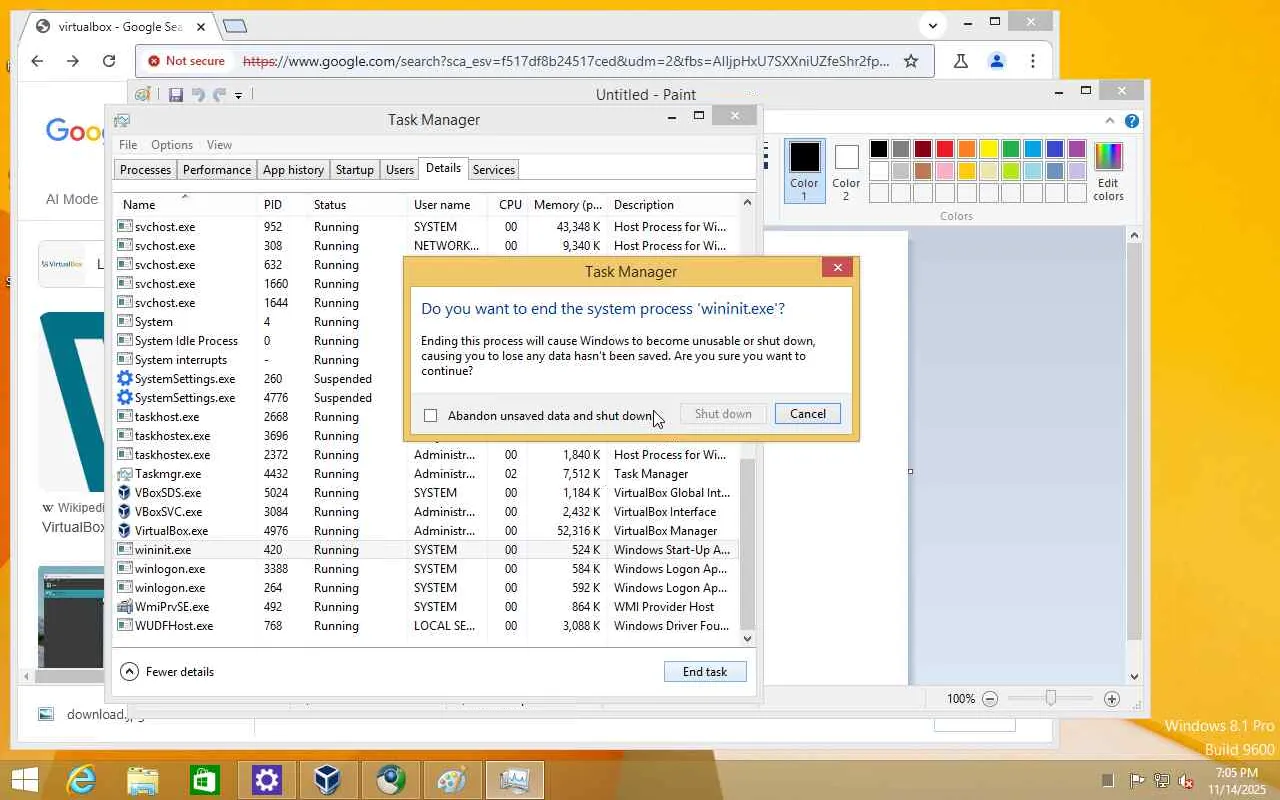The height and width of the screenshot is (800, 1280).
Task: Open the Startup tab
Action: coord(354,170)
